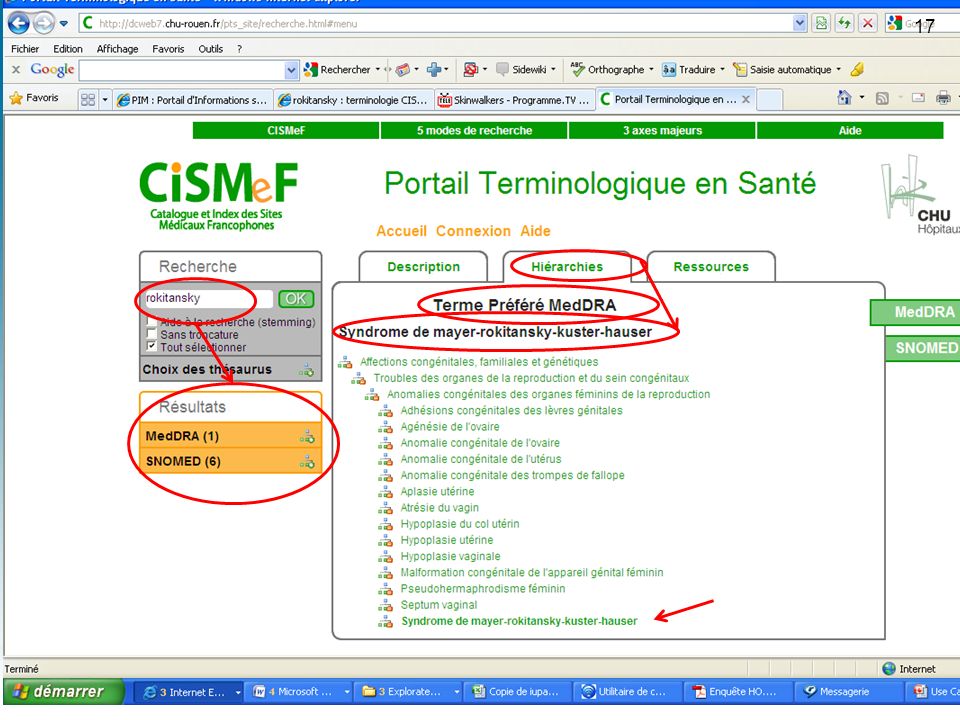Screen dimensions: 960x720
Task: Click the démarrer Start button
Action: (63, 692)
